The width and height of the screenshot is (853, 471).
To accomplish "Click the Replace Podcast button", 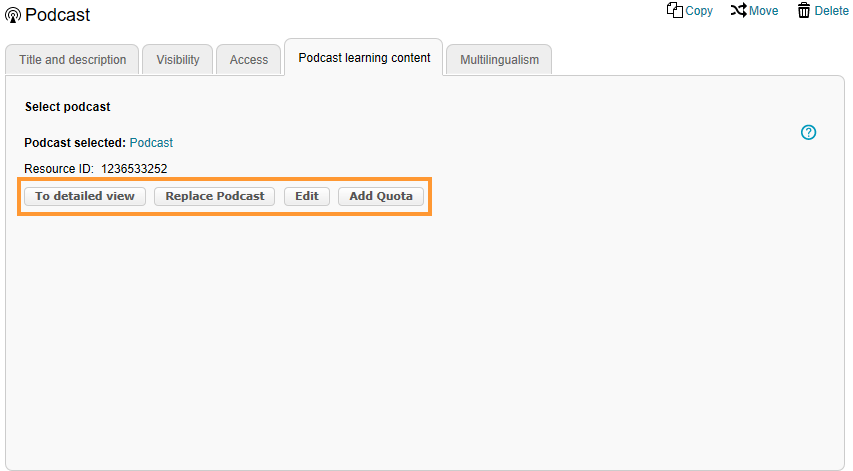I will (x=215, y=196).
